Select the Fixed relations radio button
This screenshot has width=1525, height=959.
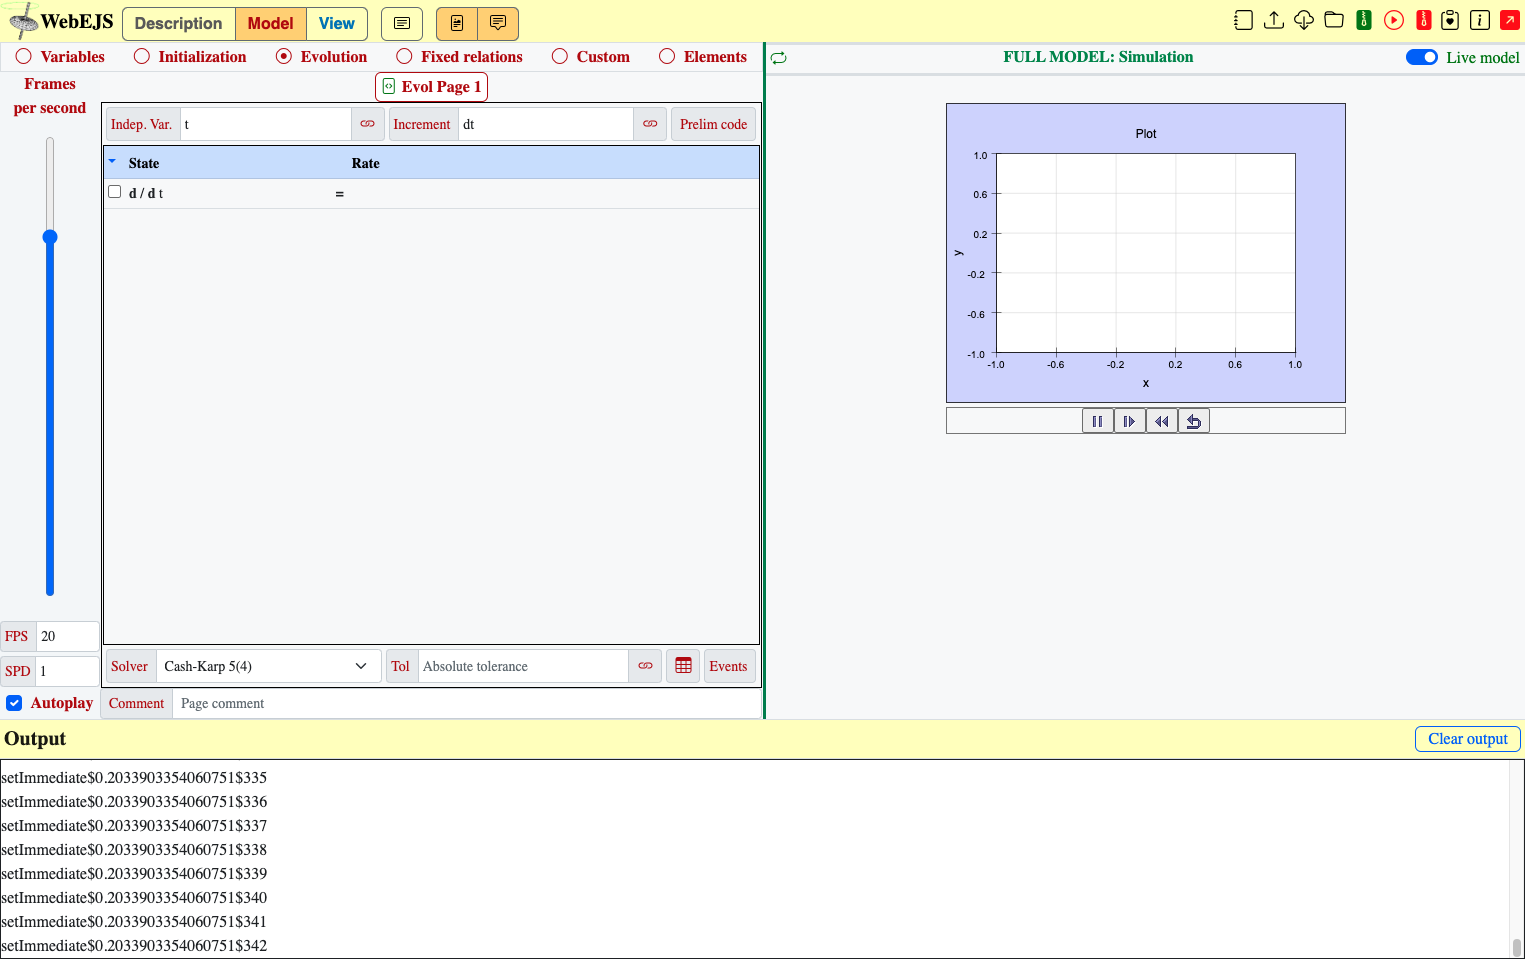pos(404,56)
